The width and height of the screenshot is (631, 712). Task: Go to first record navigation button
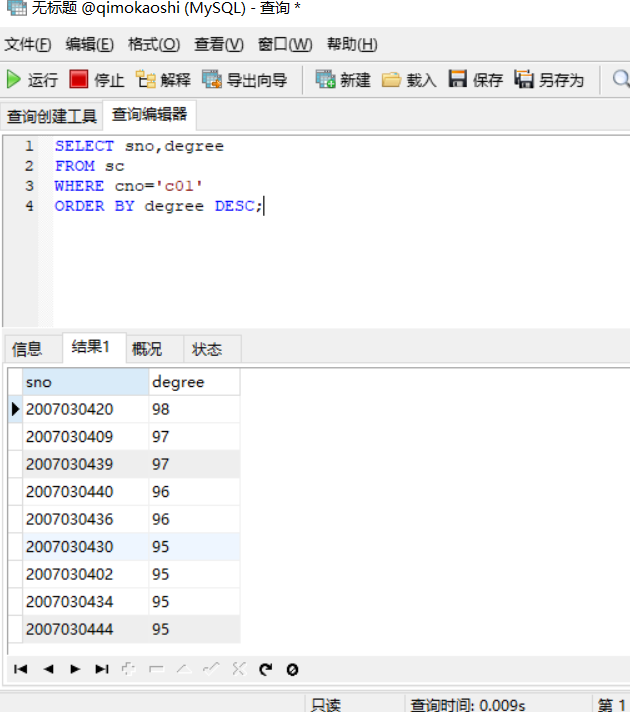pyautogui.click(x=21, y=669)
